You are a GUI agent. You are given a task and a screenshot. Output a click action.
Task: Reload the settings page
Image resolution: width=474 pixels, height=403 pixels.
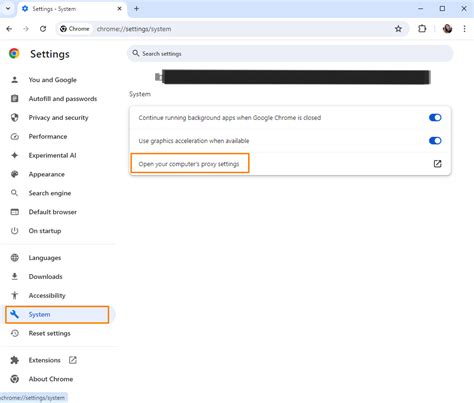pyautogui.click(x=43, y=29)
